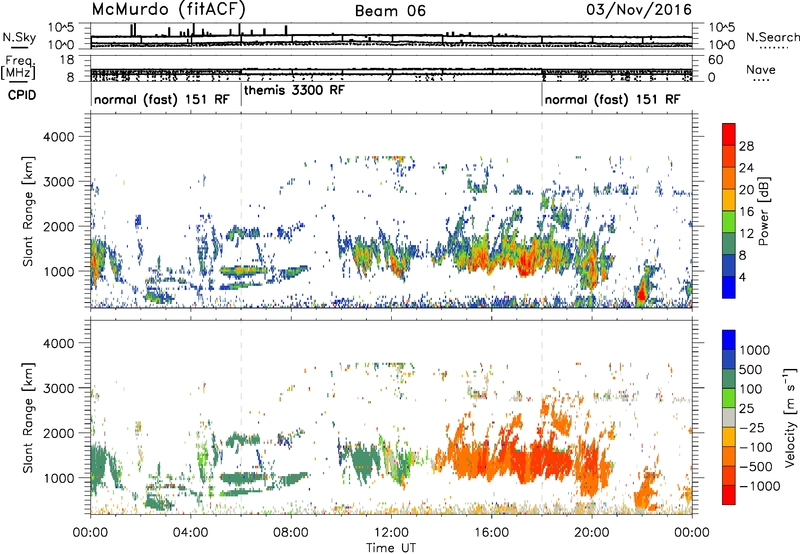Click the blue top of the Velocity colorbar
The image size is (800, 554).
(x=729, y=340)
